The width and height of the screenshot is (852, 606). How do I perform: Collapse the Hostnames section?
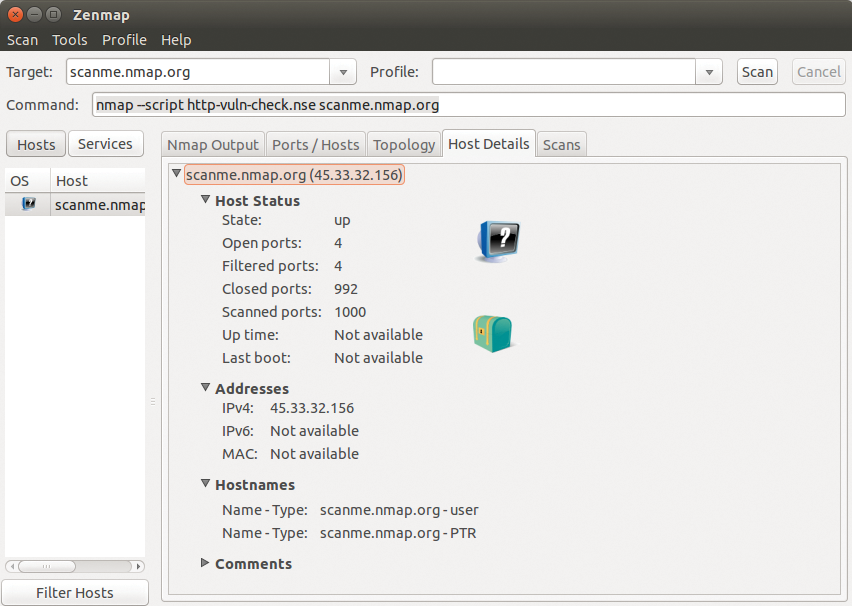(x=206, y=484)
